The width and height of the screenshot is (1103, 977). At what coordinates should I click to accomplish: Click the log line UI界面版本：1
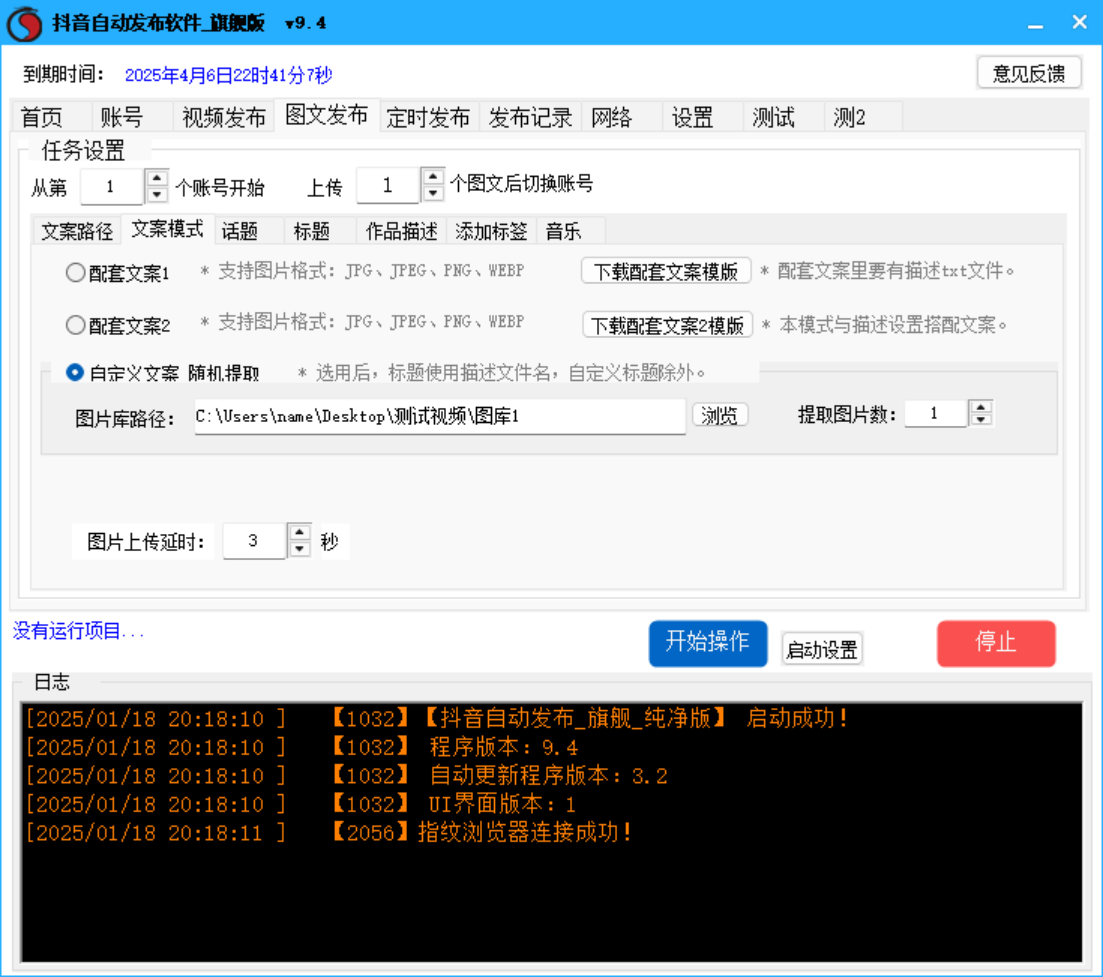(300, 804)
